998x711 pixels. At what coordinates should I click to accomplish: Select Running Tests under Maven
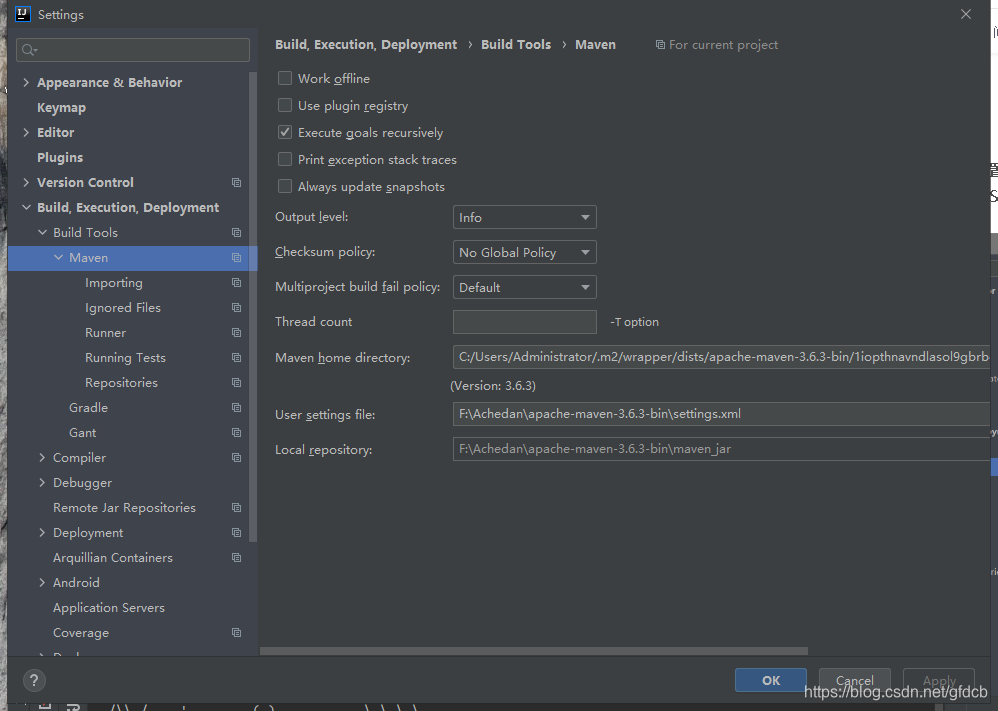click(125, 358)
